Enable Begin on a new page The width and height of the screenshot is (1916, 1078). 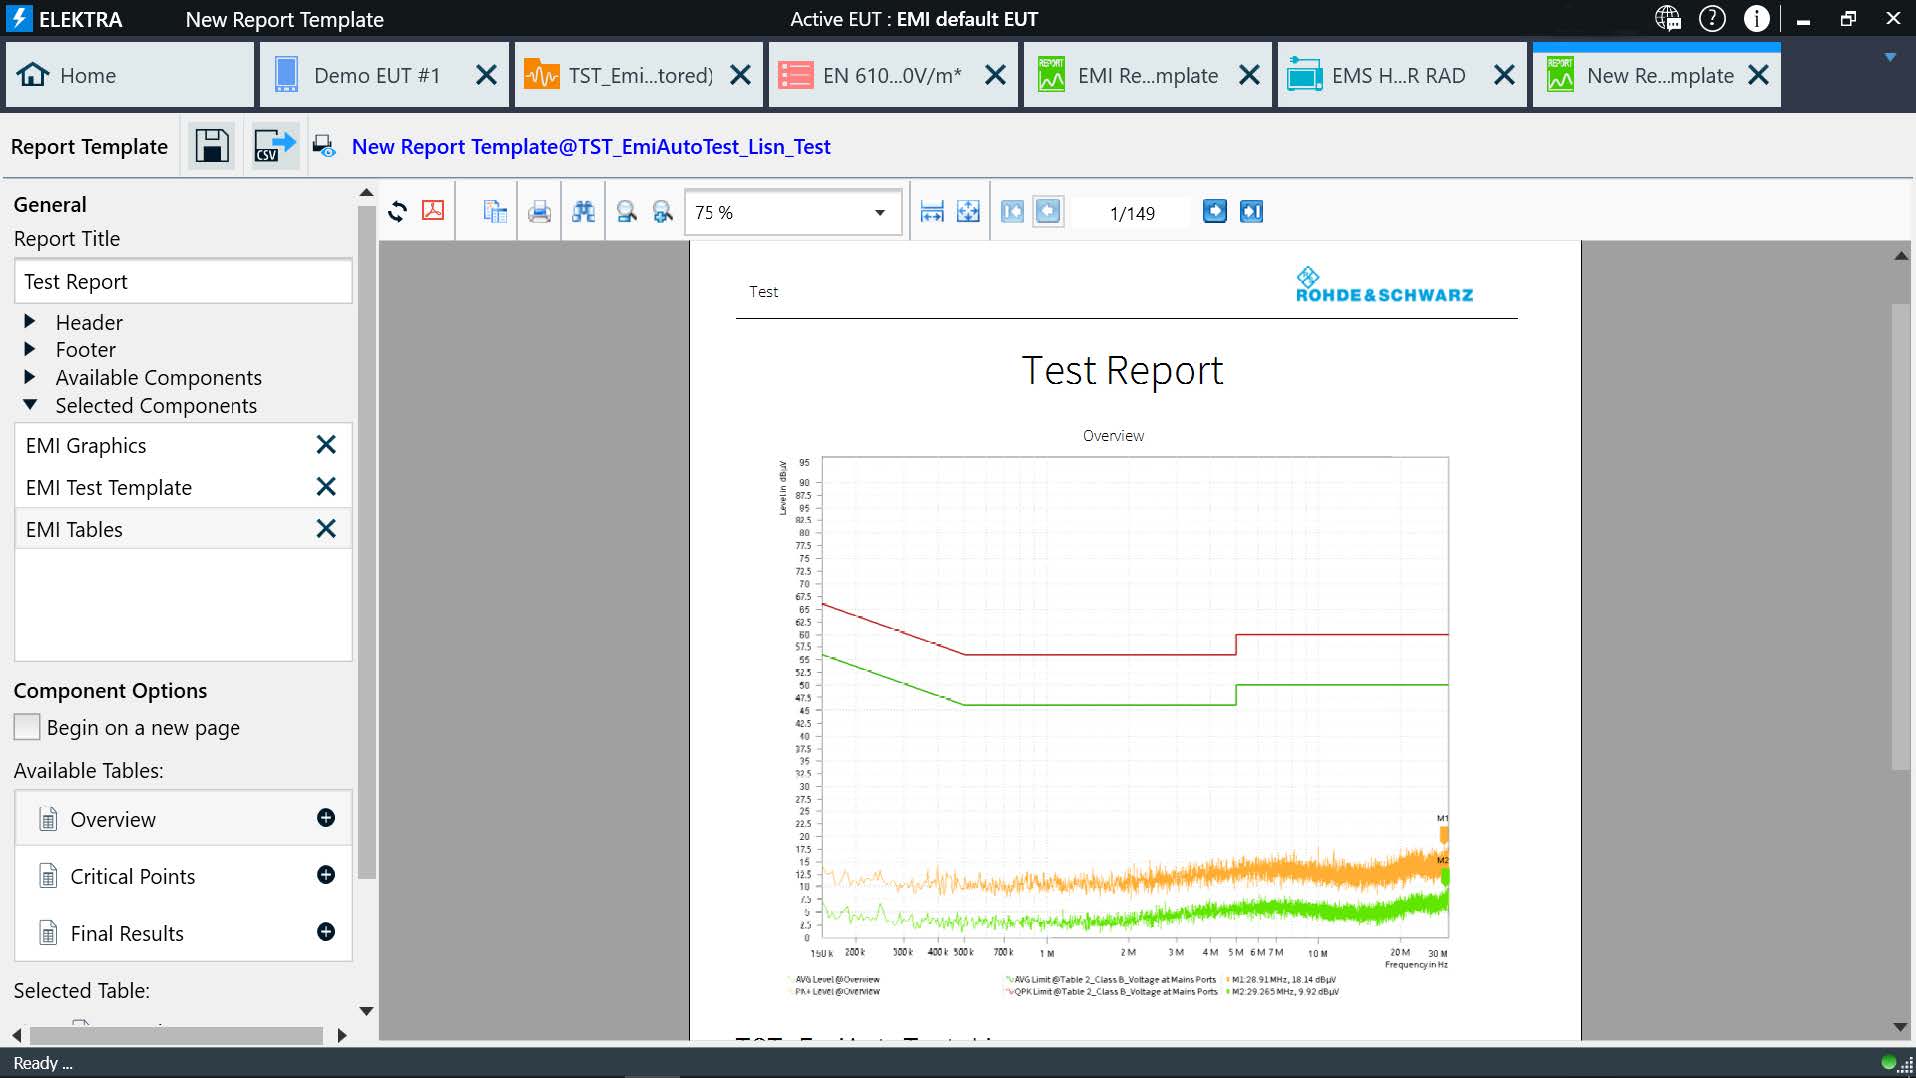pos(27,727)
